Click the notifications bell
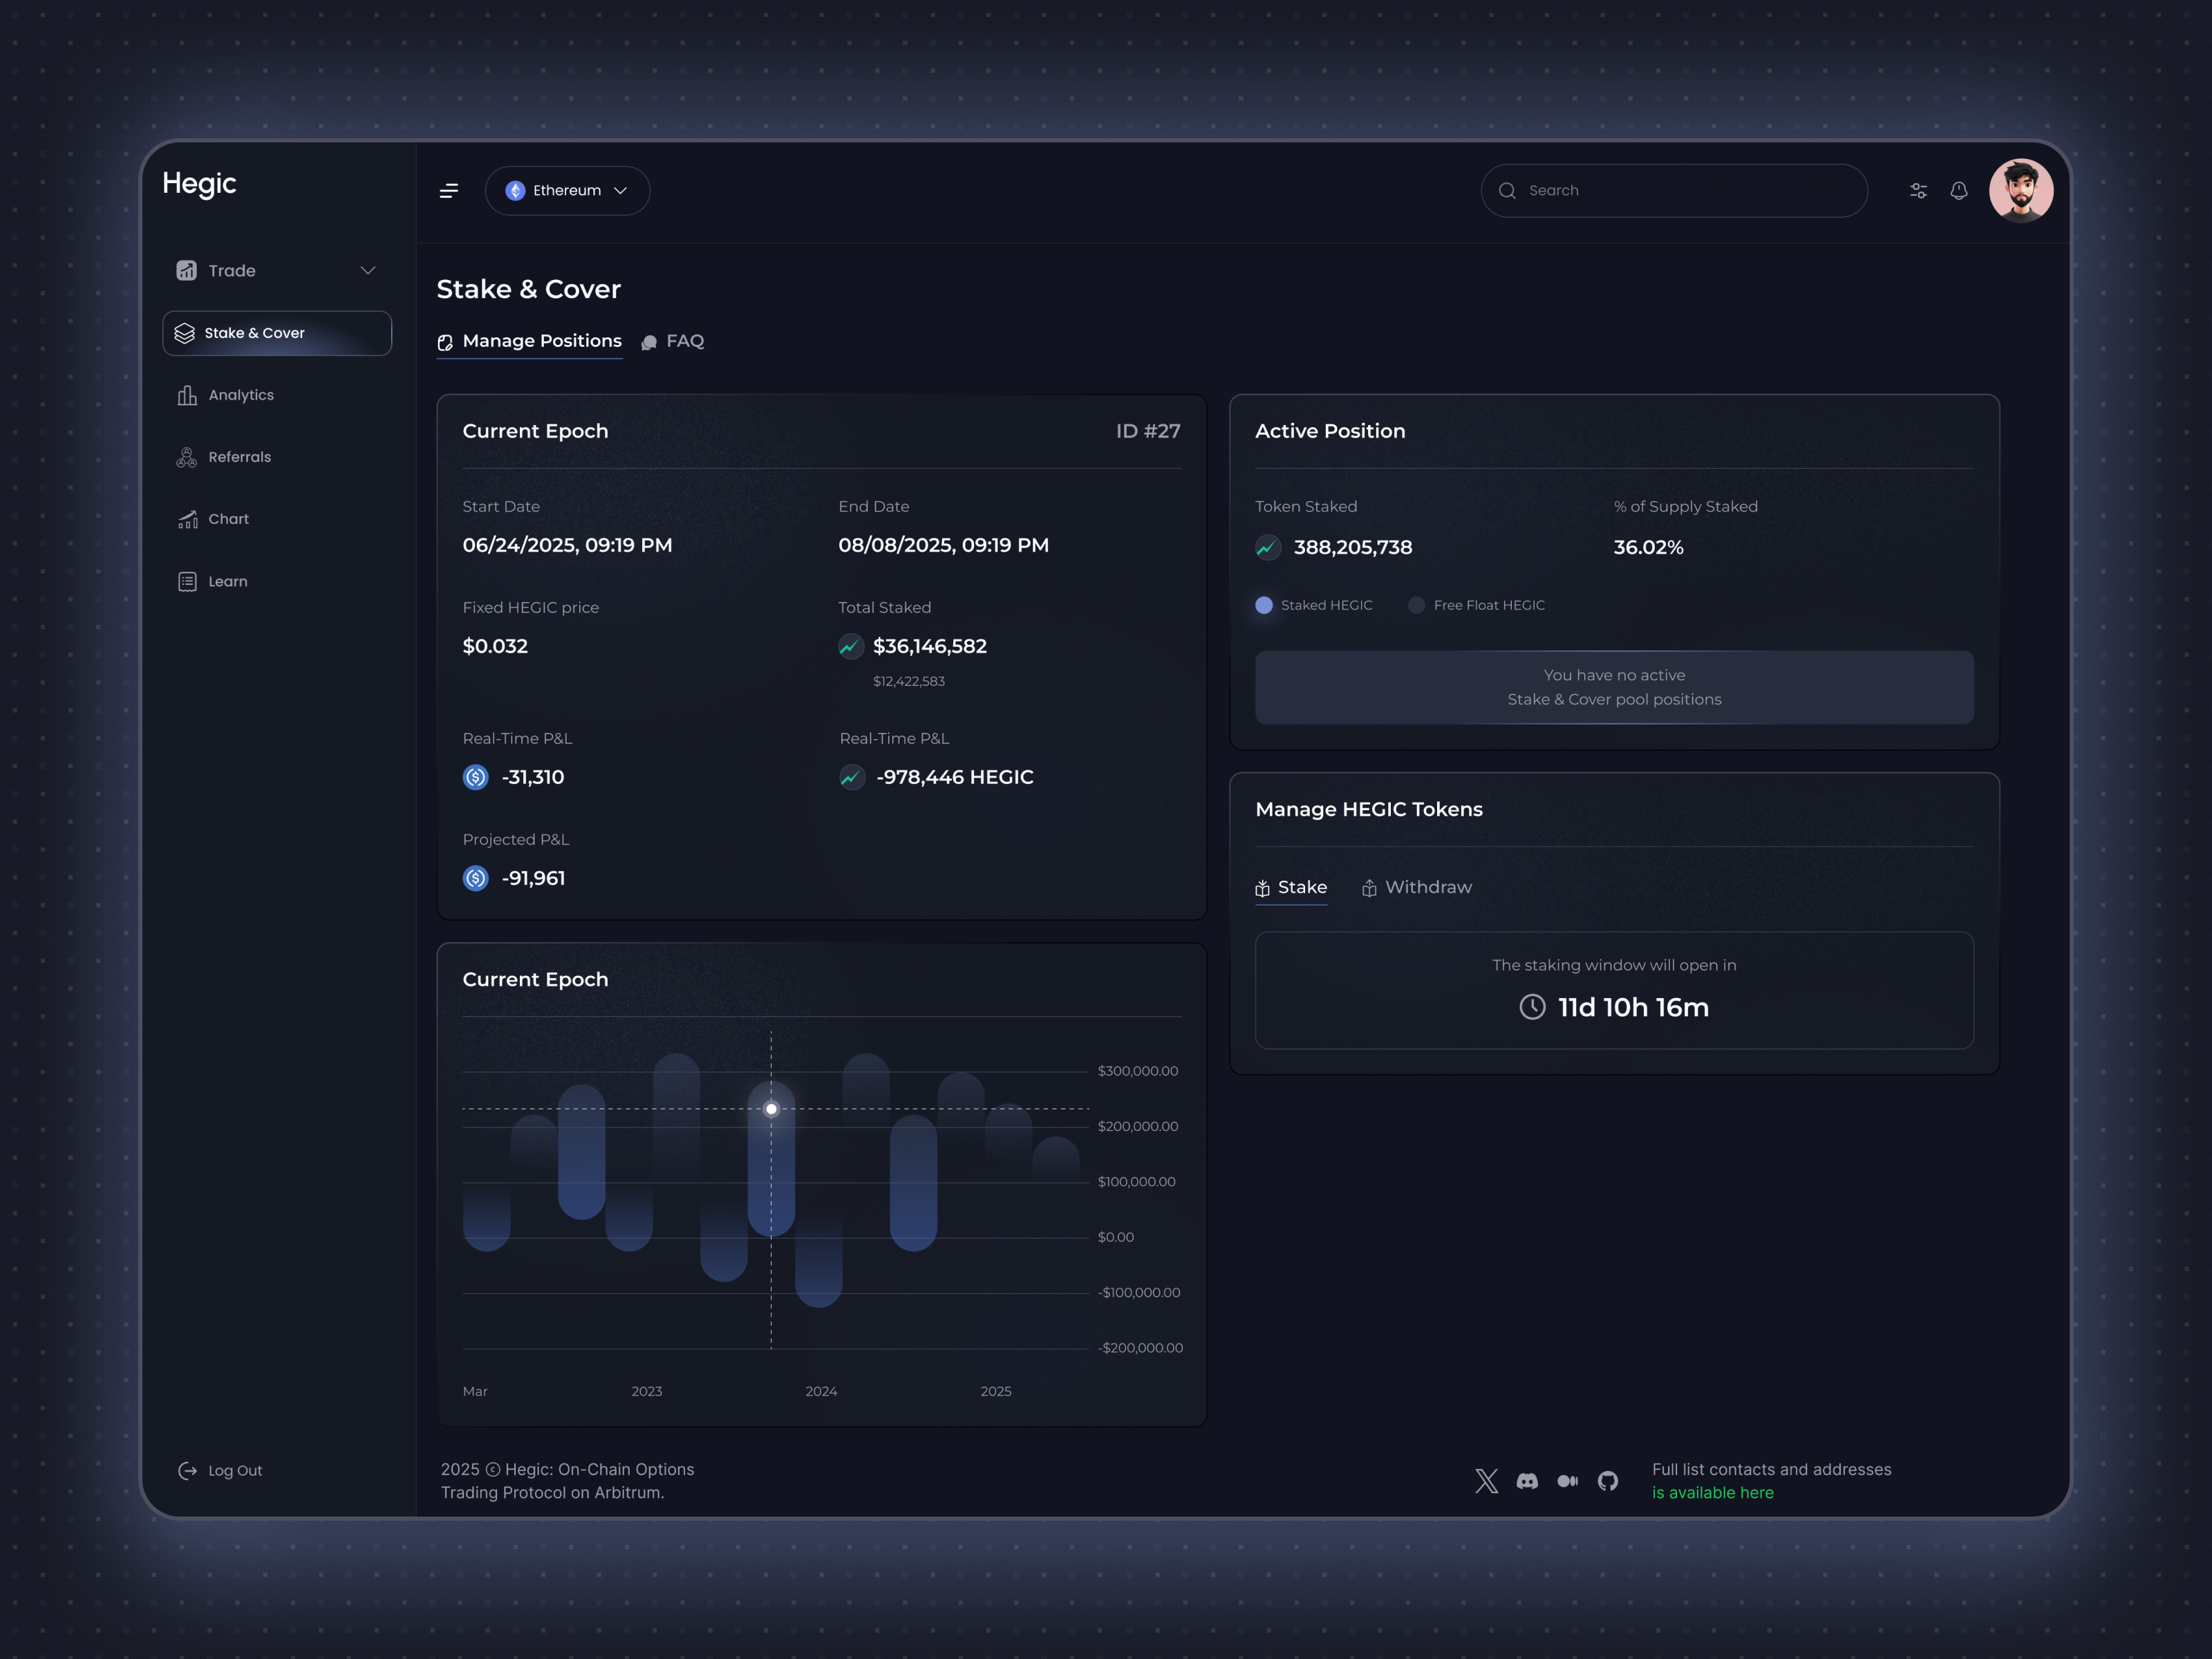The image size is (2212, 1659). pyautogui.click(x=1959, y=190)
